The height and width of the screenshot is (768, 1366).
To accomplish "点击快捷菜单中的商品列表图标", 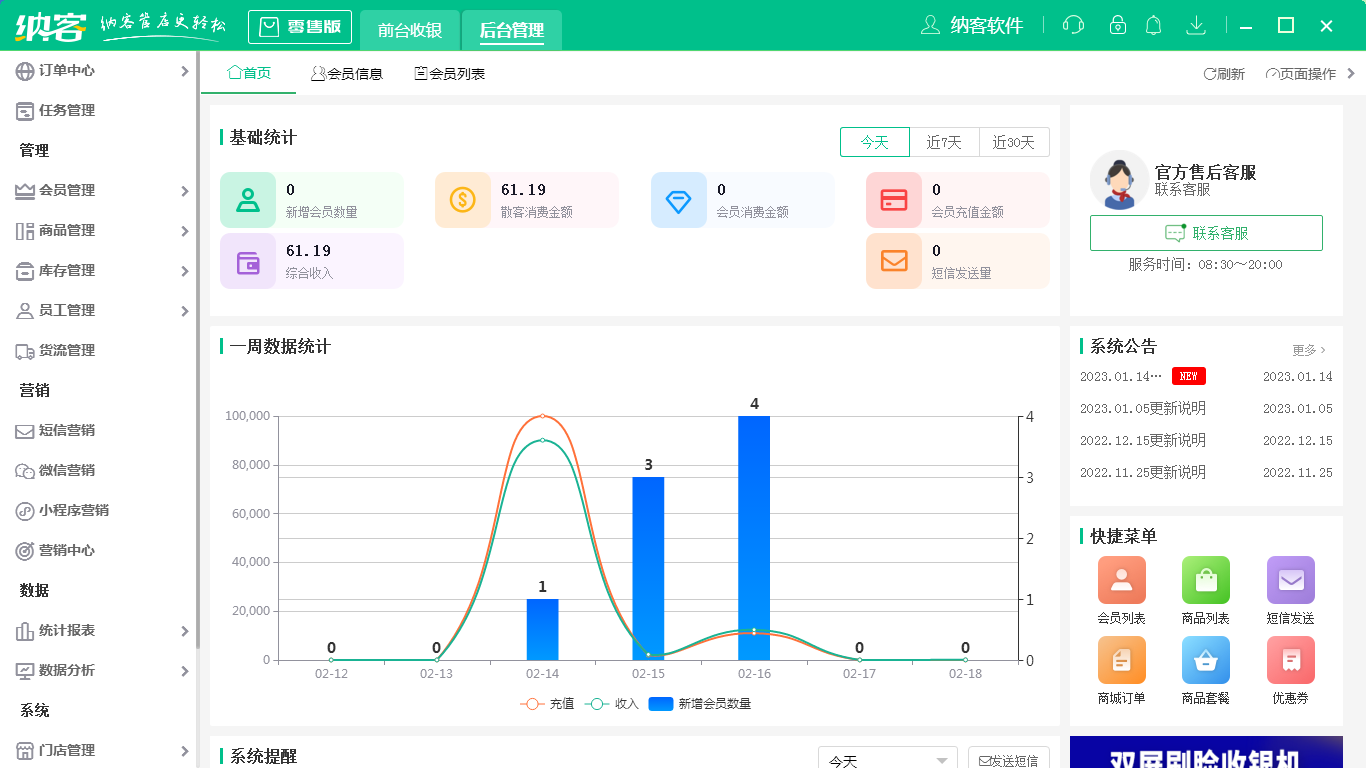I will tap(1205, 580).
